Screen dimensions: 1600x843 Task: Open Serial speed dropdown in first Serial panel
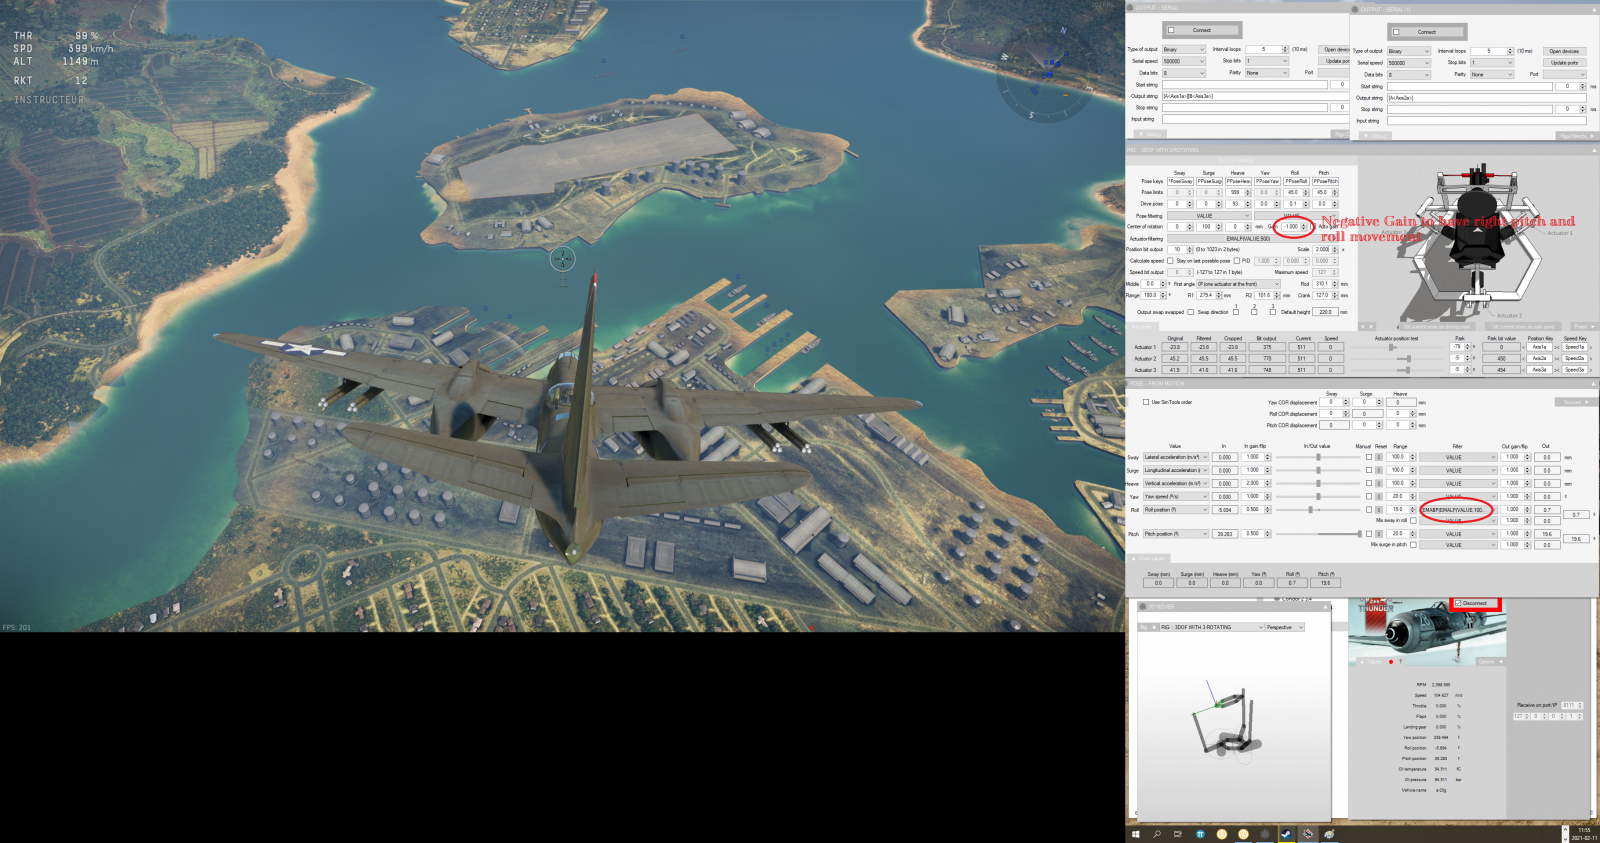click(1183, 61)
